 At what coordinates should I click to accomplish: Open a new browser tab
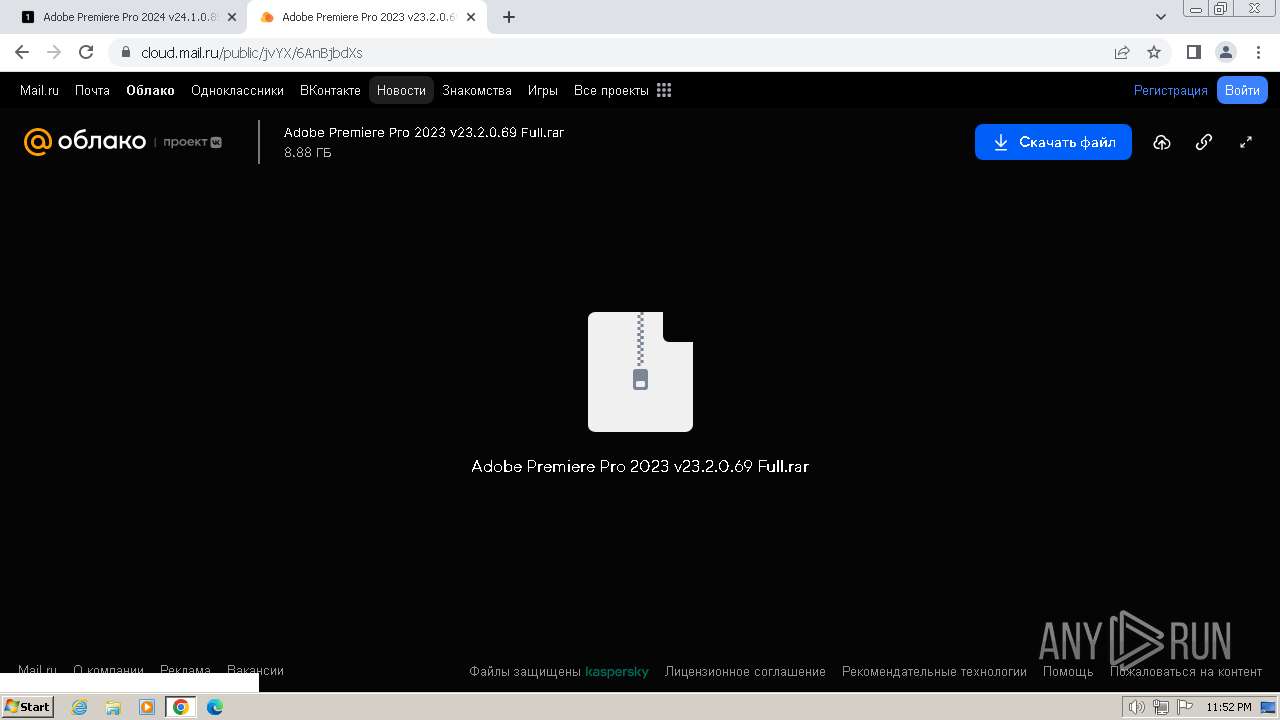tap(509, 17)
